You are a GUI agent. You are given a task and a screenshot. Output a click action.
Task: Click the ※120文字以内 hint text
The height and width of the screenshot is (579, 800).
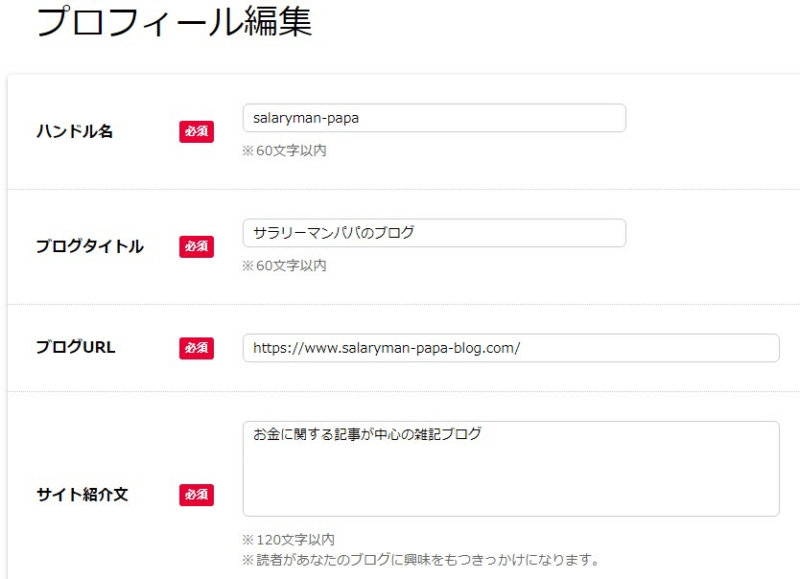click(x=288, y=540)
